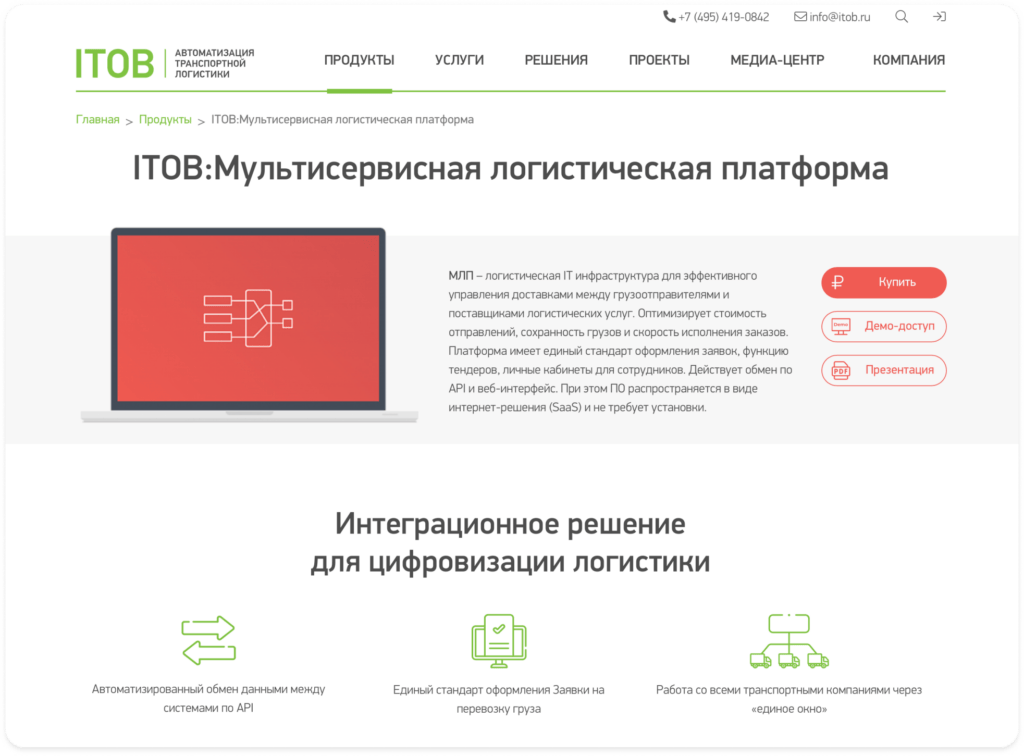Open the Услуги menu

click(459, 60)
